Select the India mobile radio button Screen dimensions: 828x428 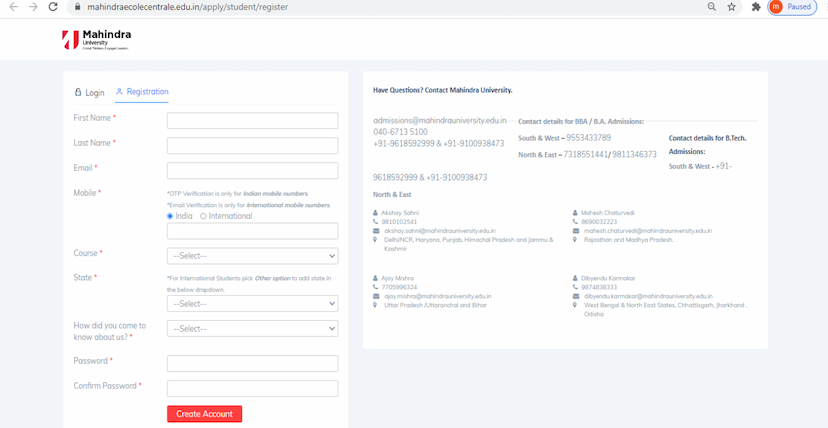(170, 216)
